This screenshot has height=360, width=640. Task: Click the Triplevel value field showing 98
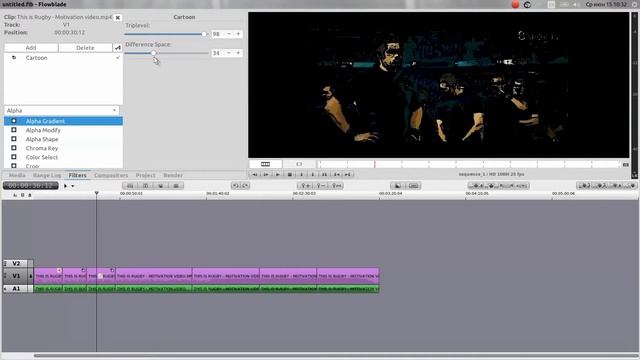click(217, 34)
